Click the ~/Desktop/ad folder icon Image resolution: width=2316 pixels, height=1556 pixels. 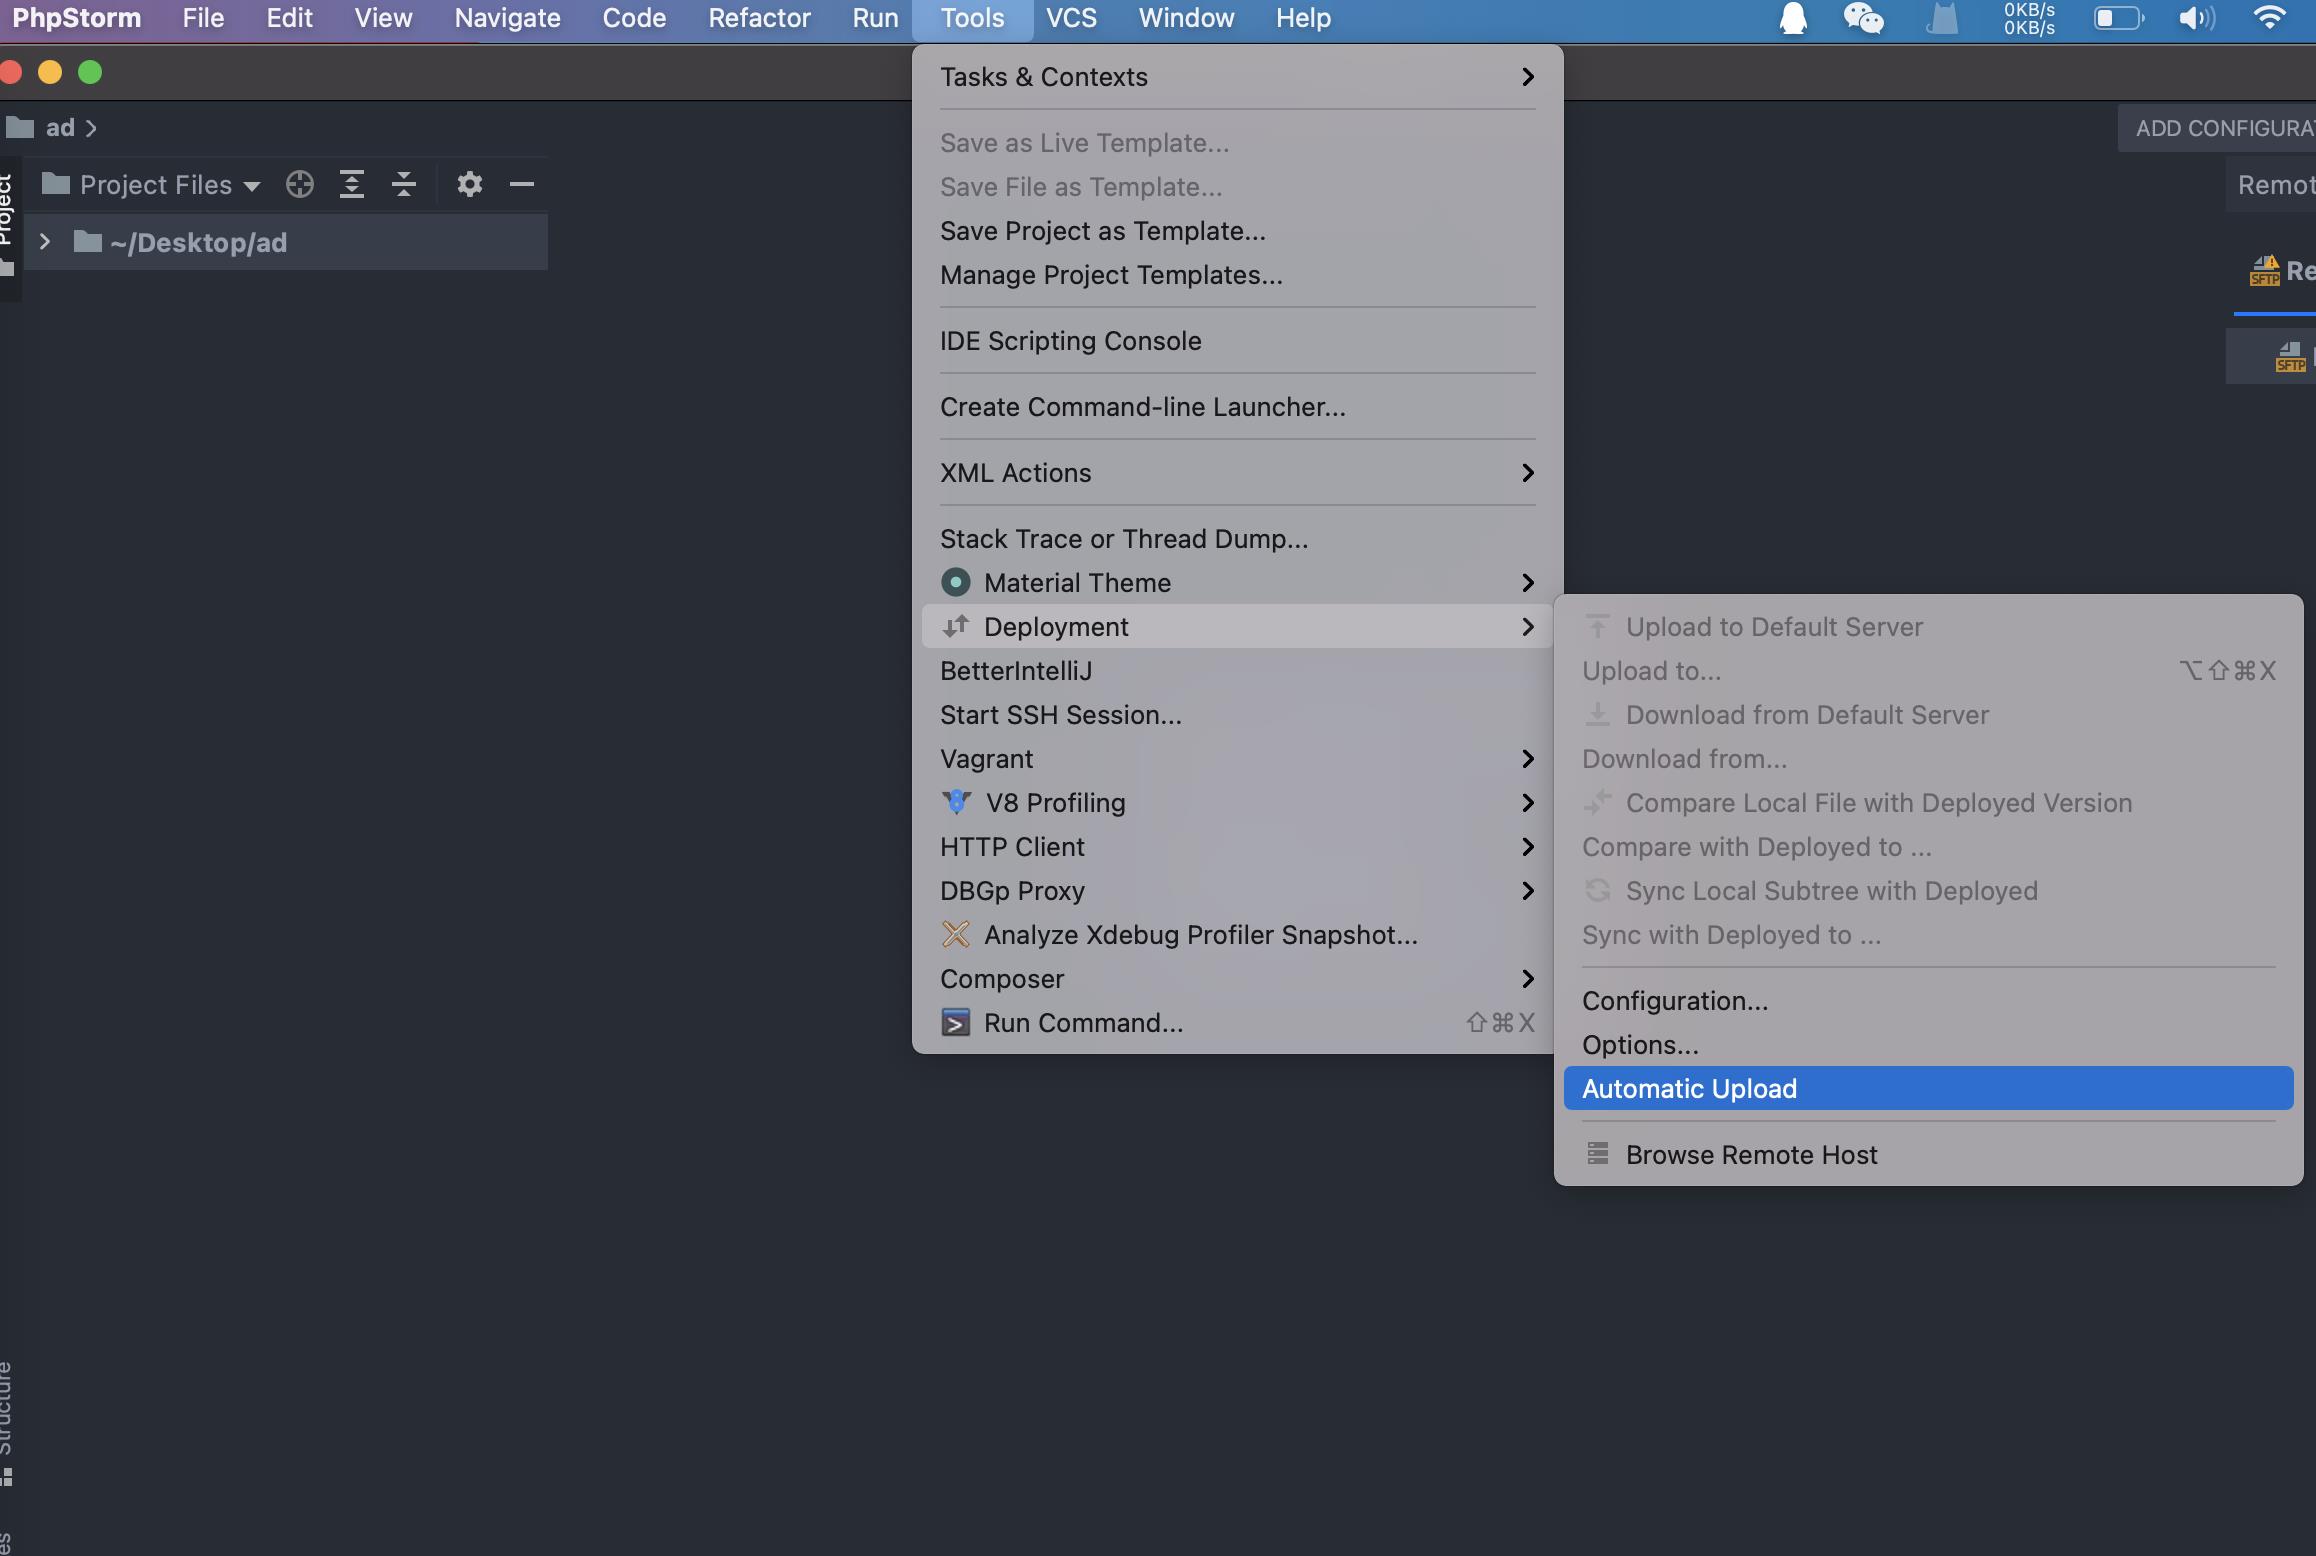coord(88,242)
